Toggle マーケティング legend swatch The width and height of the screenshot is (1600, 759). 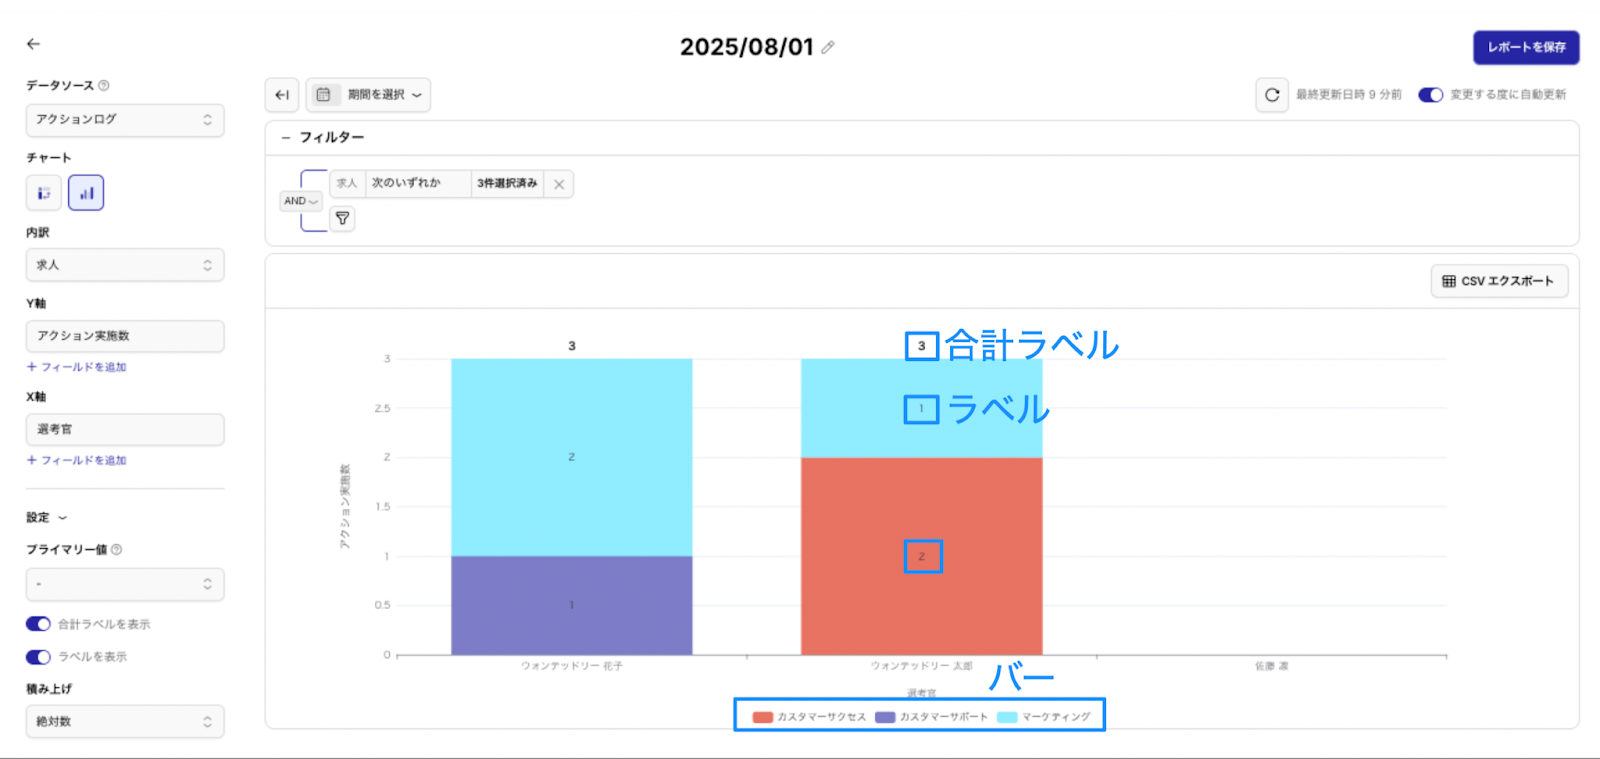pyautogui.click(x=1007, y=717)
